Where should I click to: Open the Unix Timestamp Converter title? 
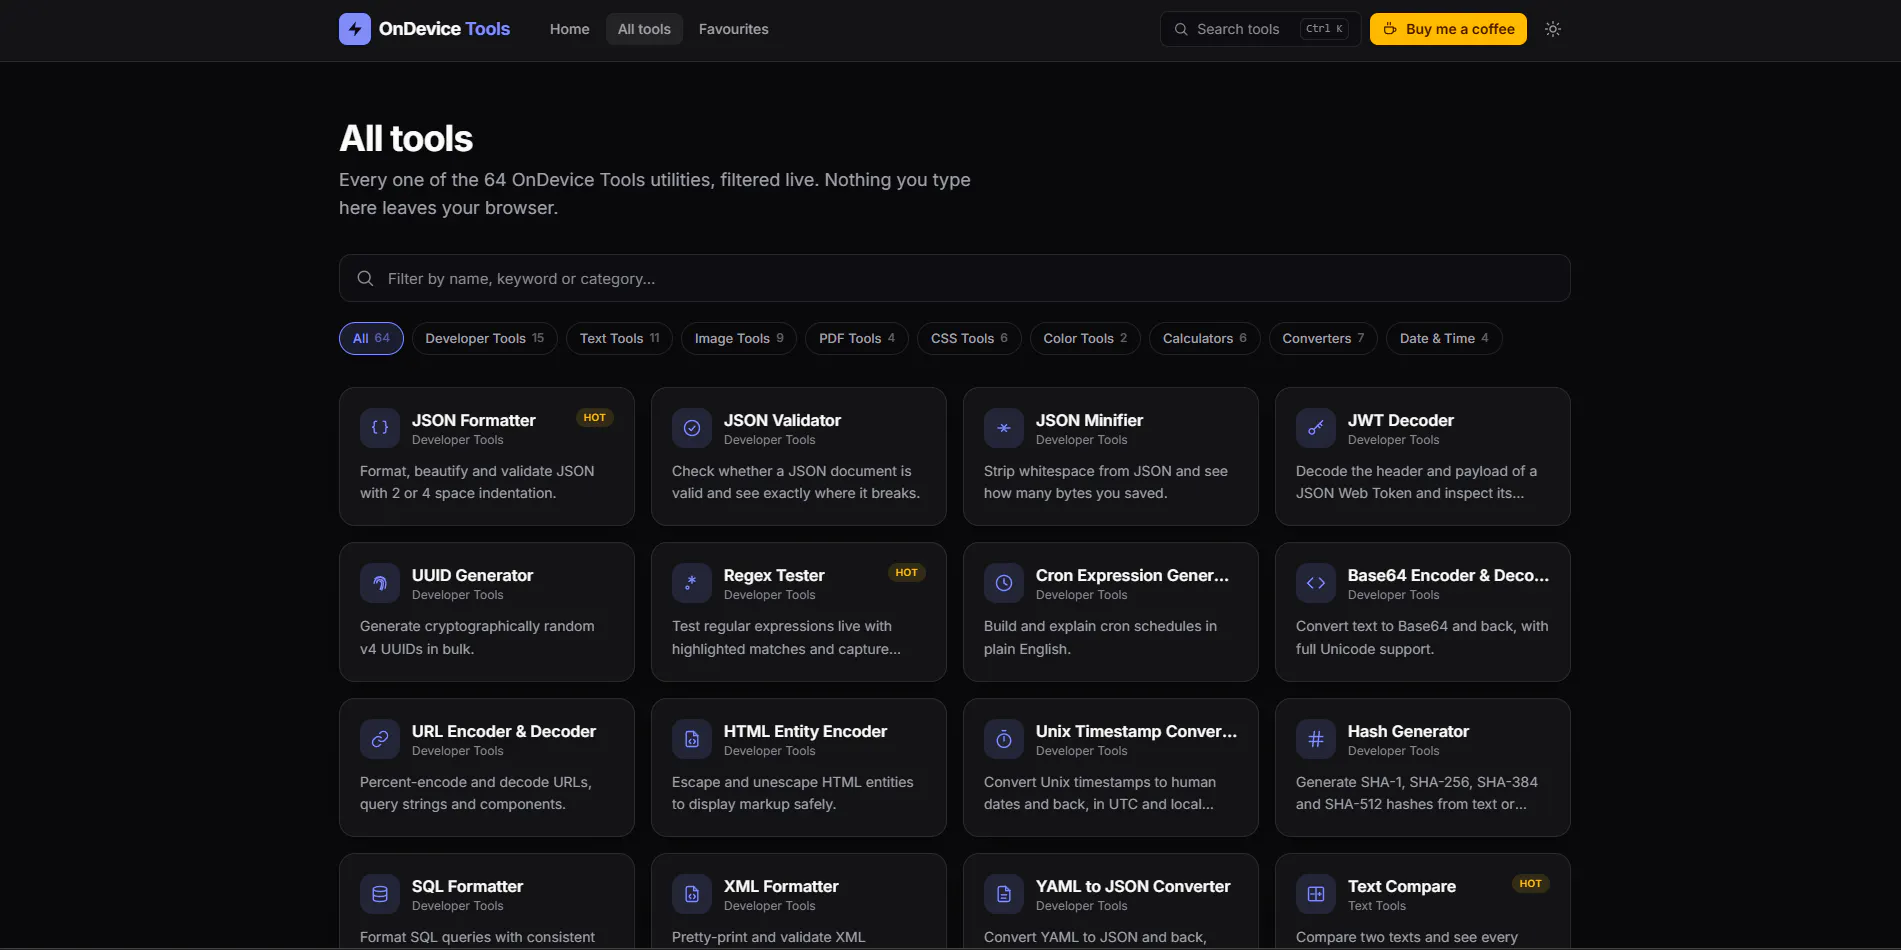coord(1136,731)
